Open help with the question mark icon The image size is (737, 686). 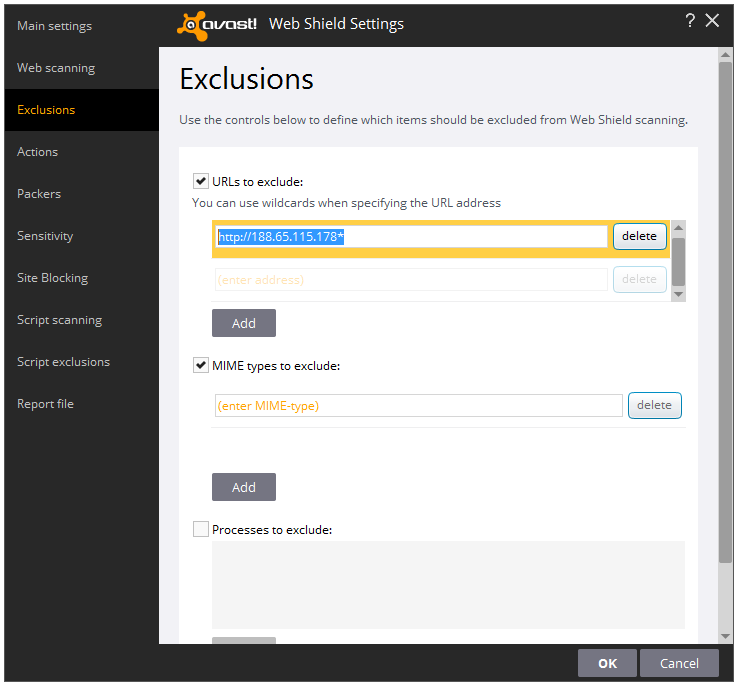coord(690,20)
